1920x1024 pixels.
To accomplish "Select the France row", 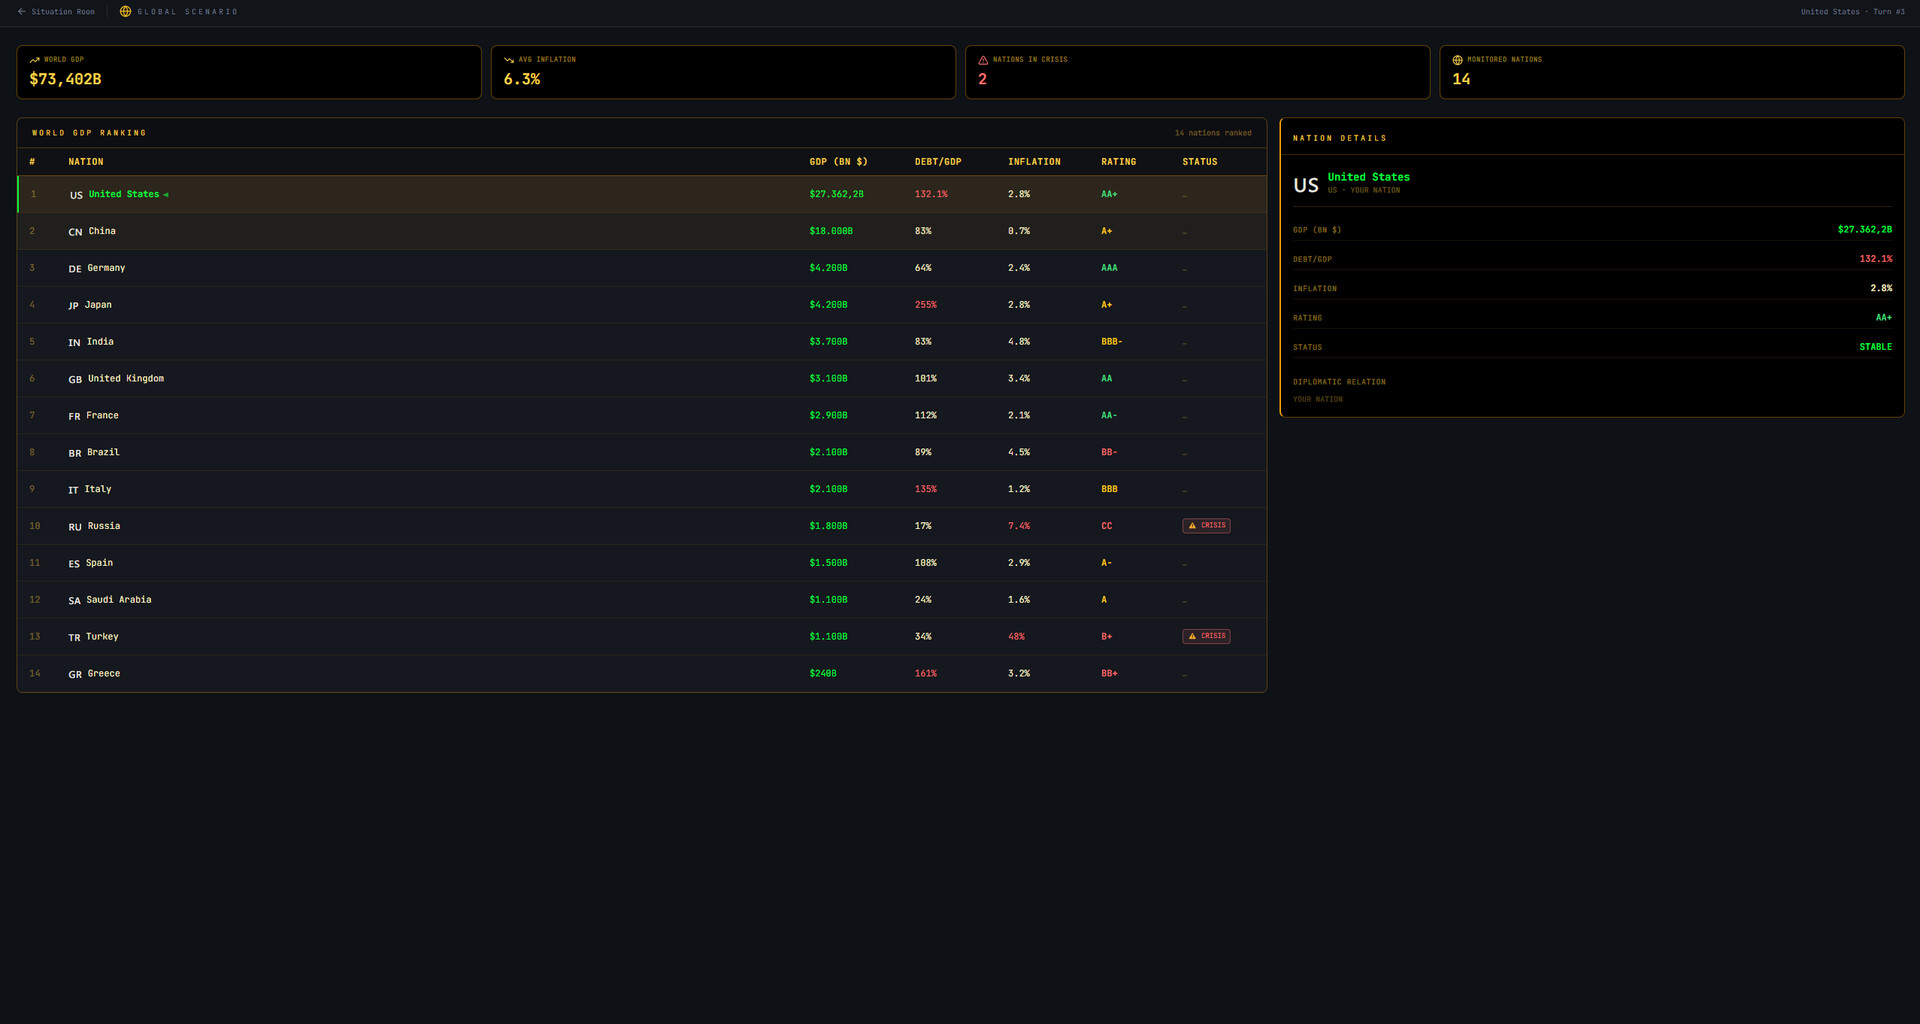I will coord(642,416).
